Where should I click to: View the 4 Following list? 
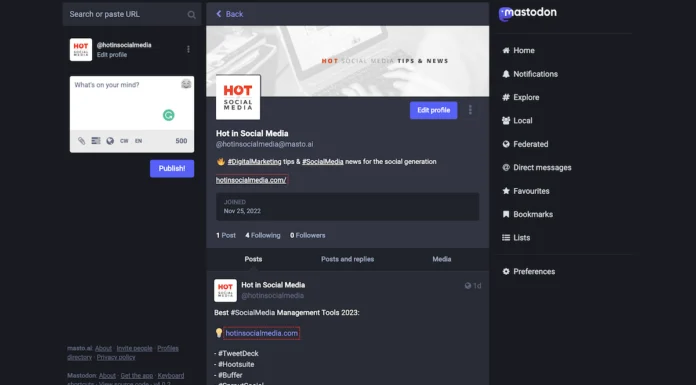263,235
